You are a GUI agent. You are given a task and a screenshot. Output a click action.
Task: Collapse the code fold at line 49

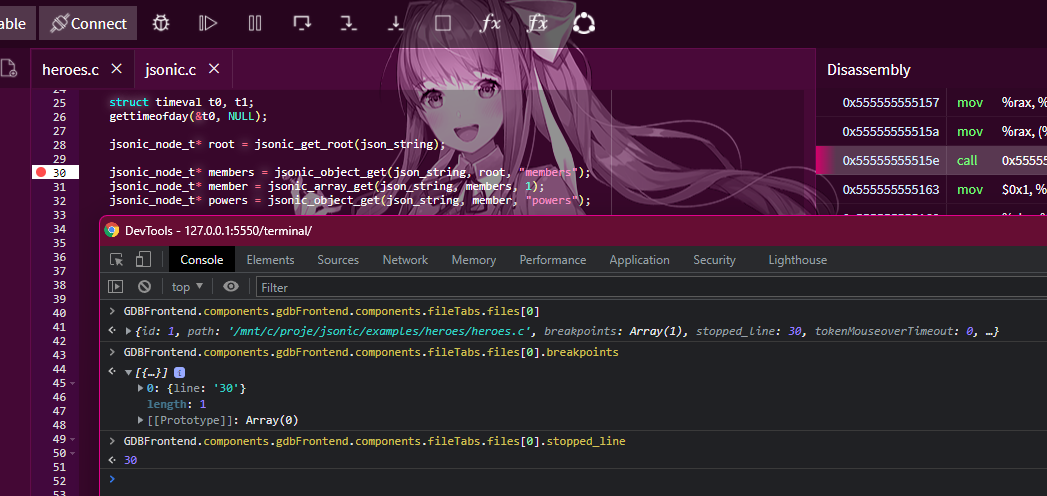72,439
